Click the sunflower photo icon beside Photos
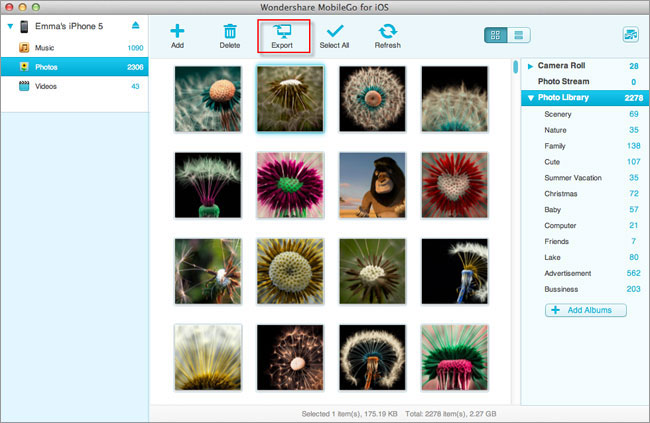Image resolution: width=650 pixels, height=423 pixels. pos(24,67)
